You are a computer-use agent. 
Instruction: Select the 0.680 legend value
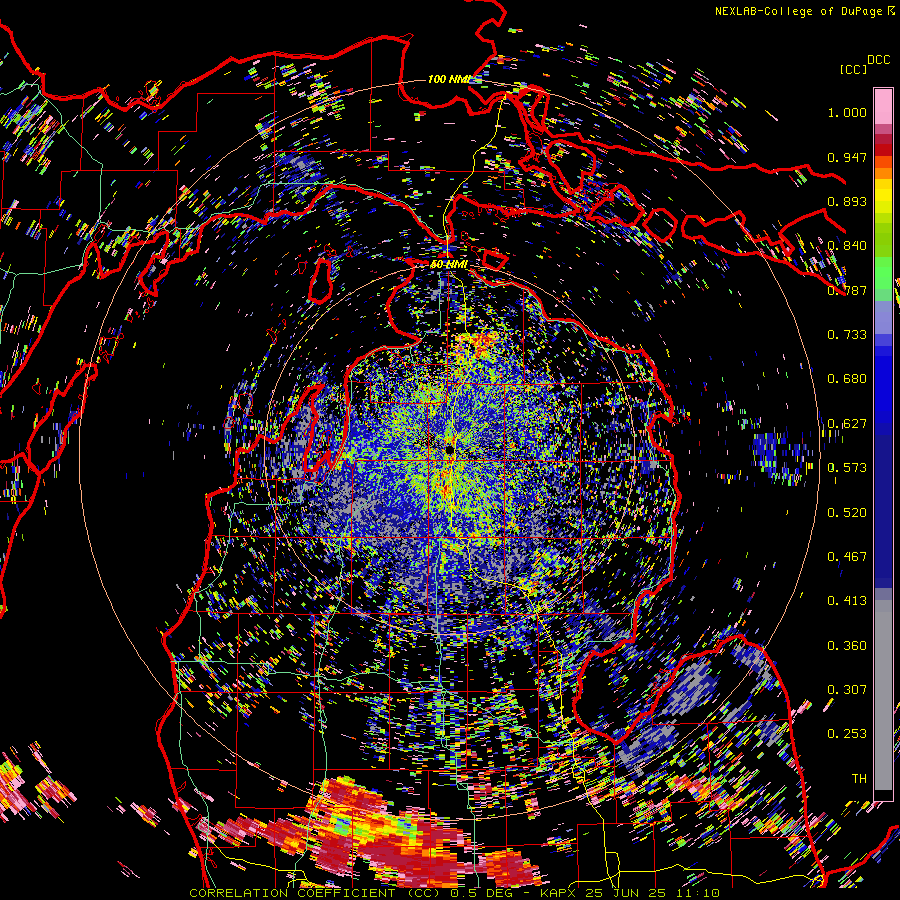pyautogui.click(x=847, y=379)
